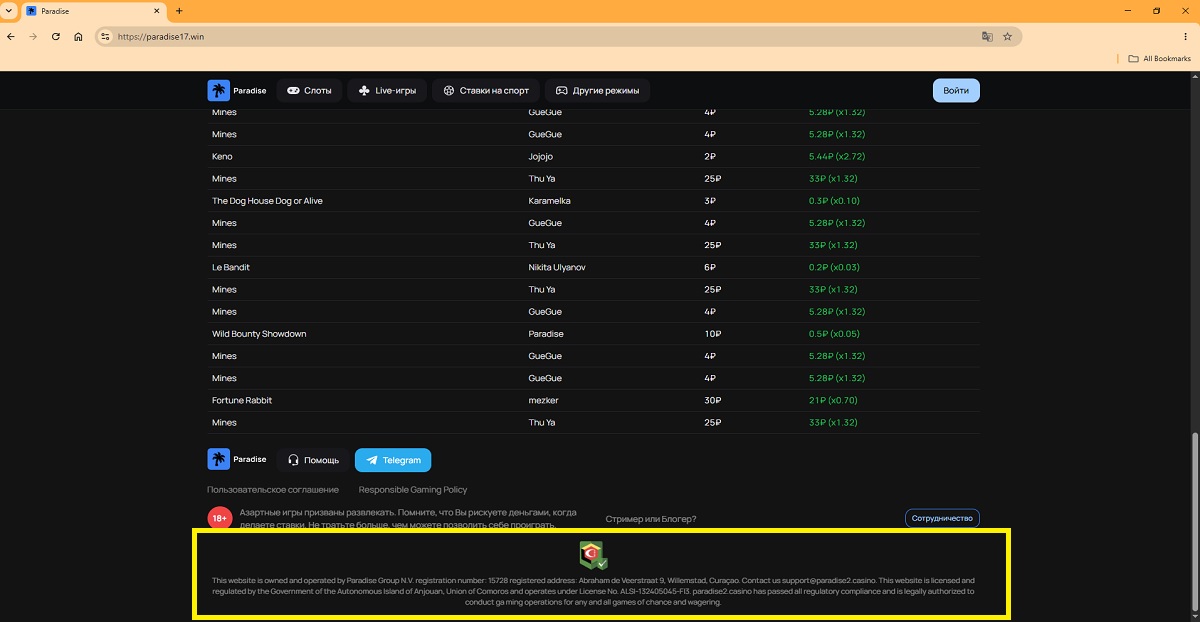Click the 5.44₽ (x2.72) payout

click(x=837, y=157)
